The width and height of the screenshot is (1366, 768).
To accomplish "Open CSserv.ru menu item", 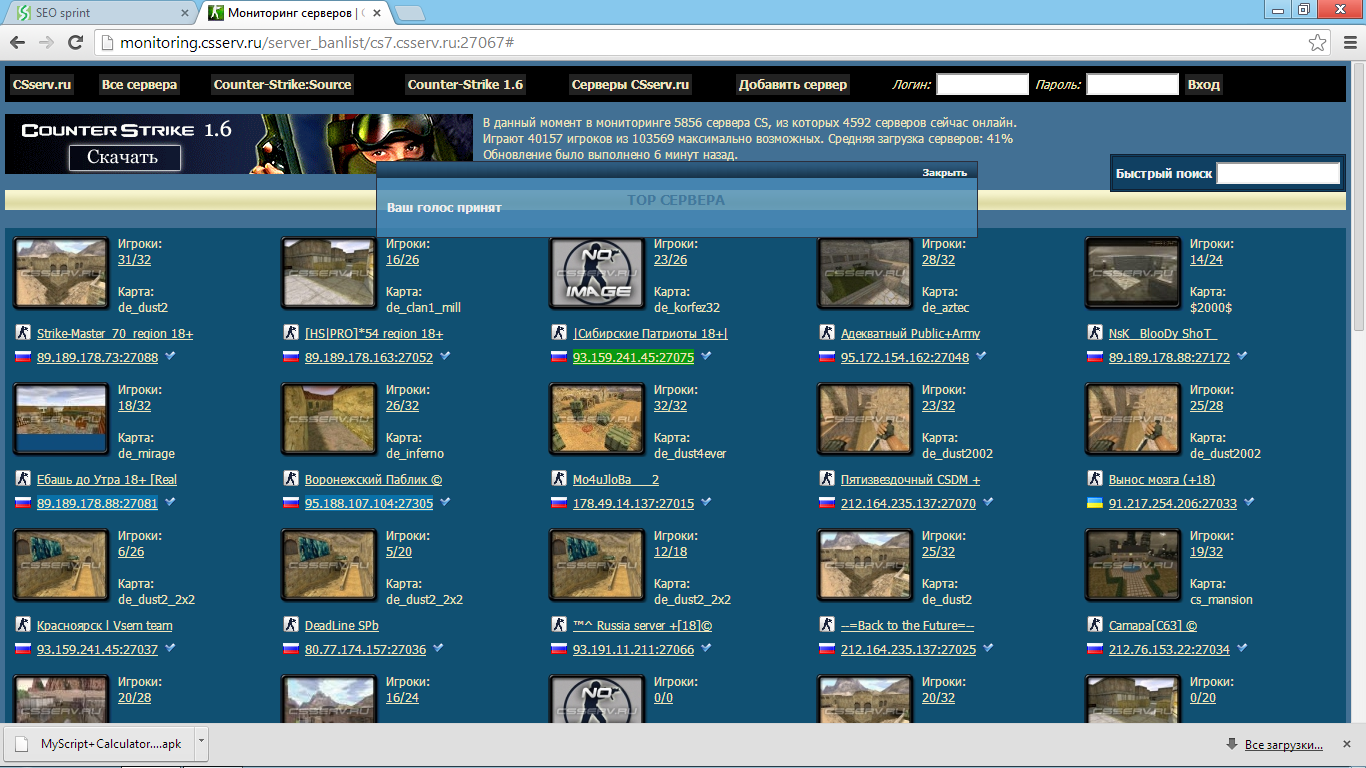I will point(42,85).
